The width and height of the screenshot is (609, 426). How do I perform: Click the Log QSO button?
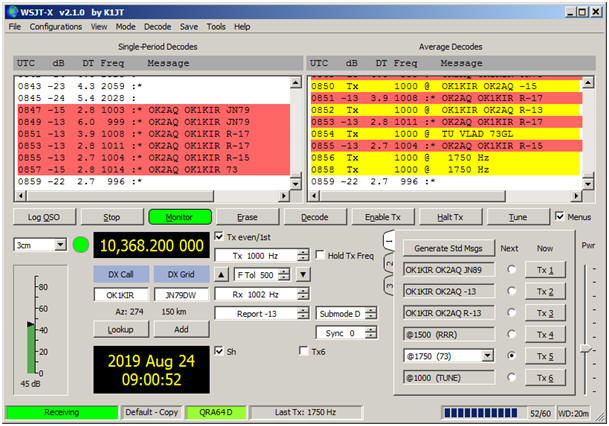click(44, 217)
